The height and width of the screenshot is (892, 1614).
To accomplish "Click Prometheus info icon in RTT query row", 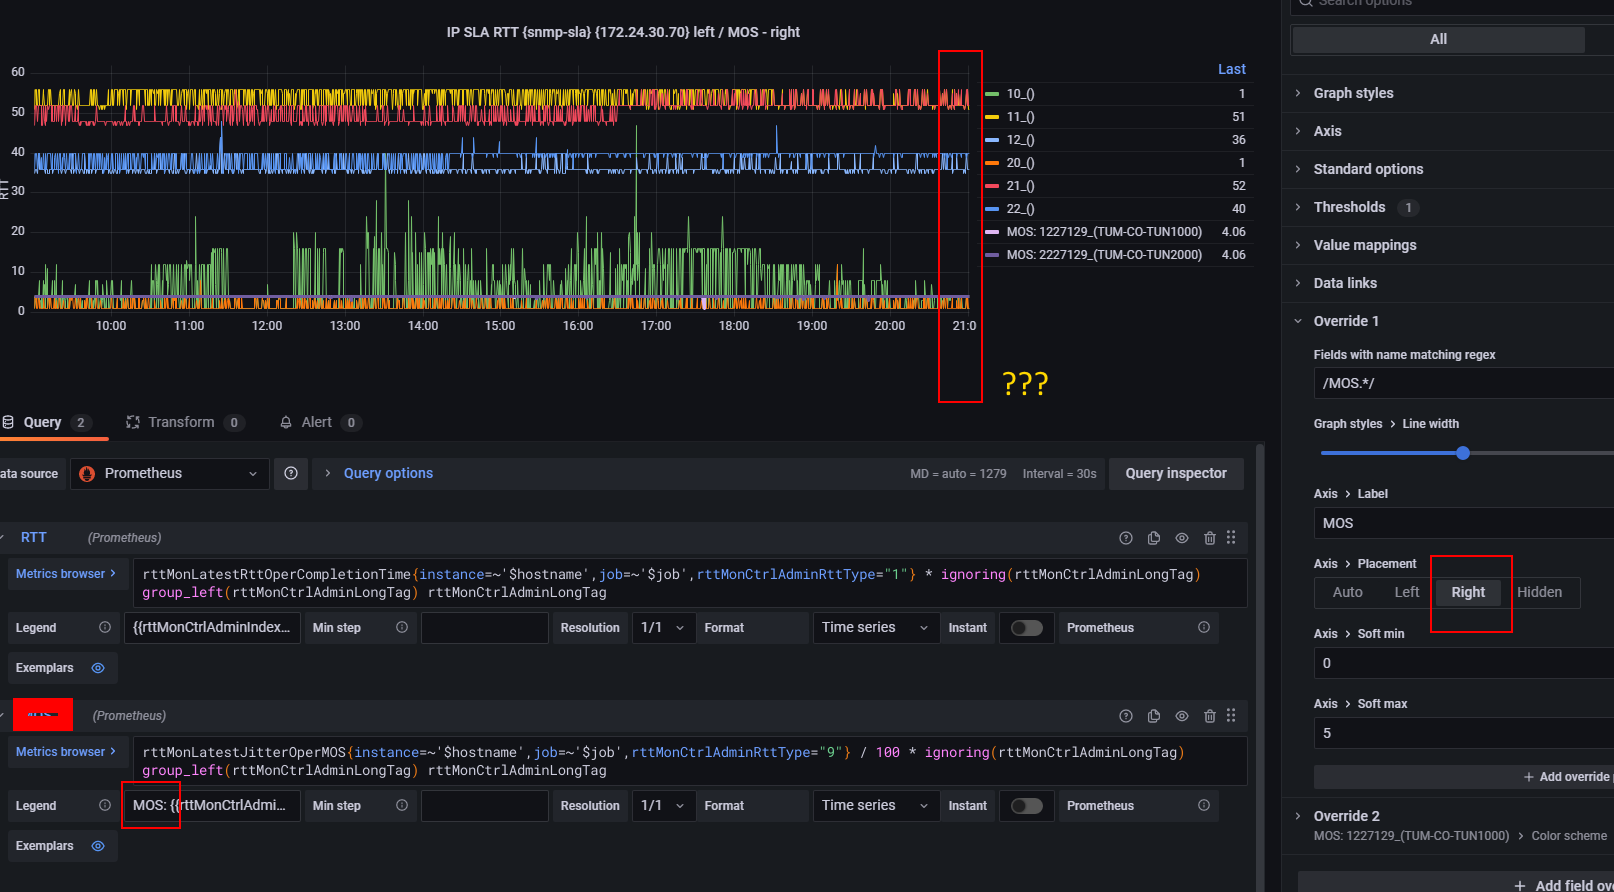I will point(1204,628).
